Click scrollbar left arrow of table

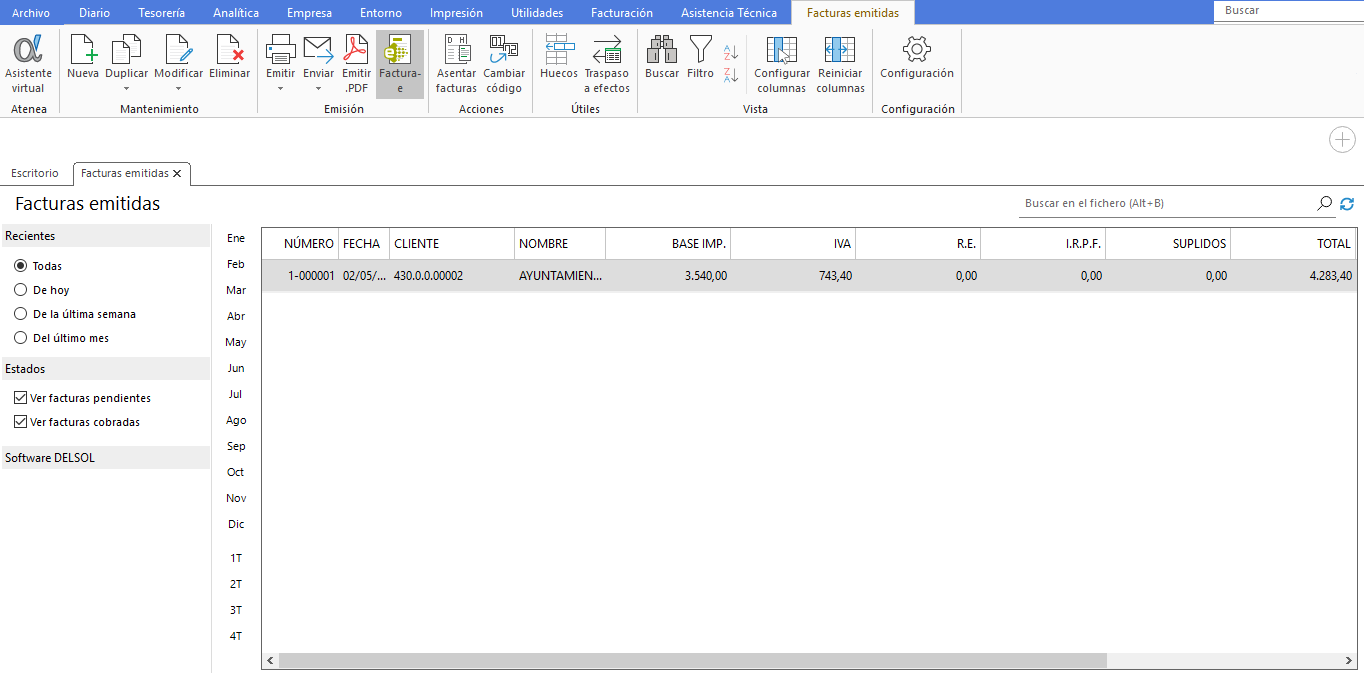click(270, 661)
